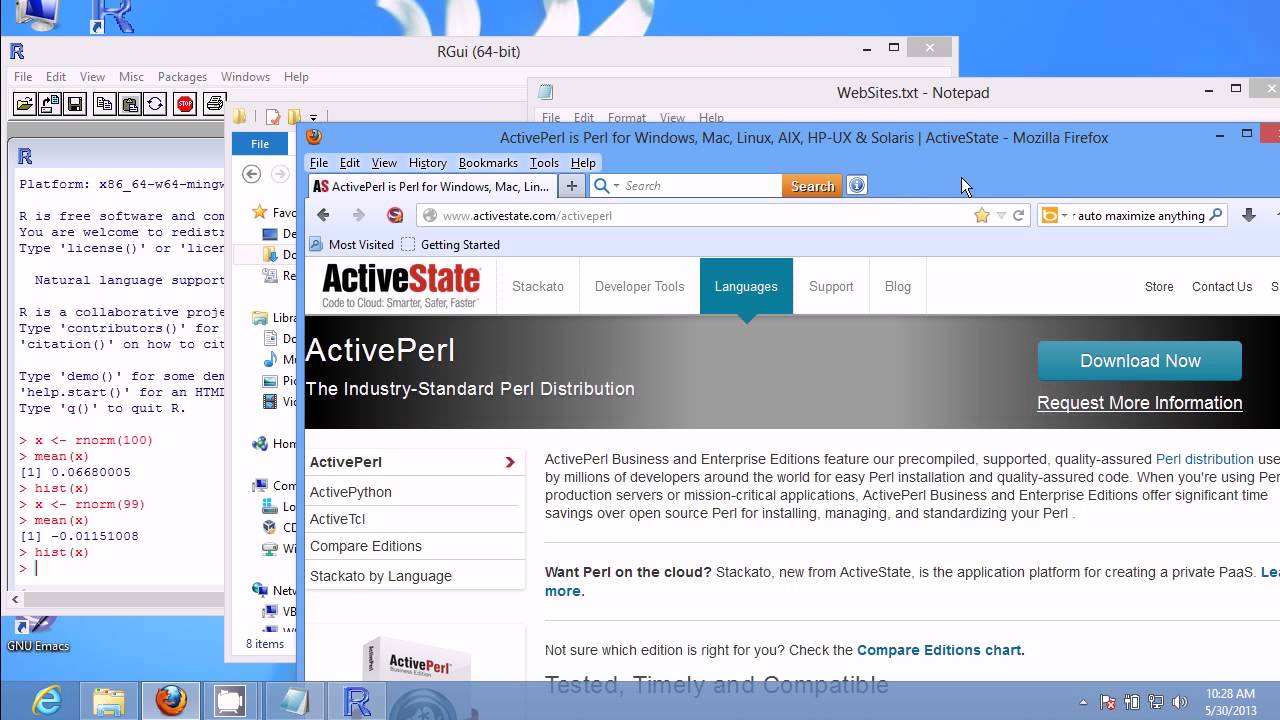Open bookmark star dropdown arrow
Screen dimensions: 1280x720
tap(1001, 215)
